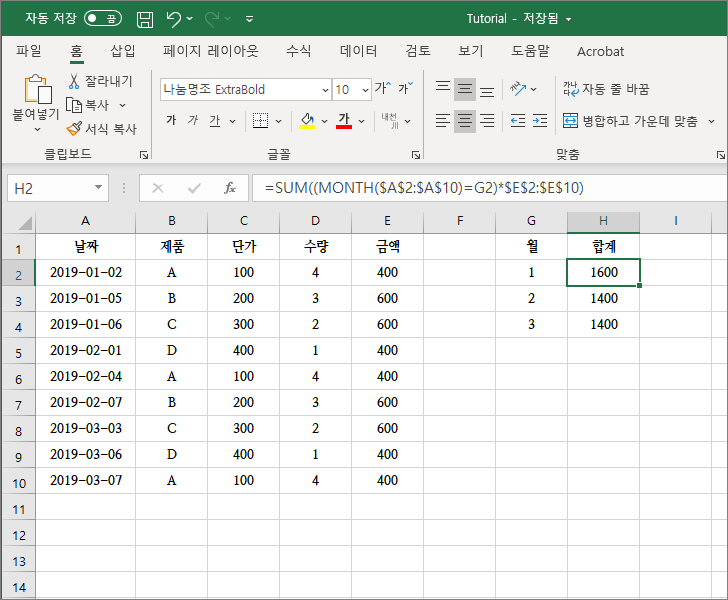Click insert function fx icon

pyautogui.click(x=230, y=188)
